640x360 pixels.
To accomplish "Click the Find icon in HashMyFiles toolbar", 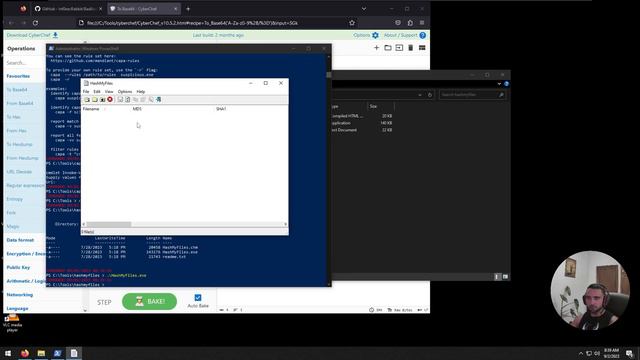I will pos(151,100).
